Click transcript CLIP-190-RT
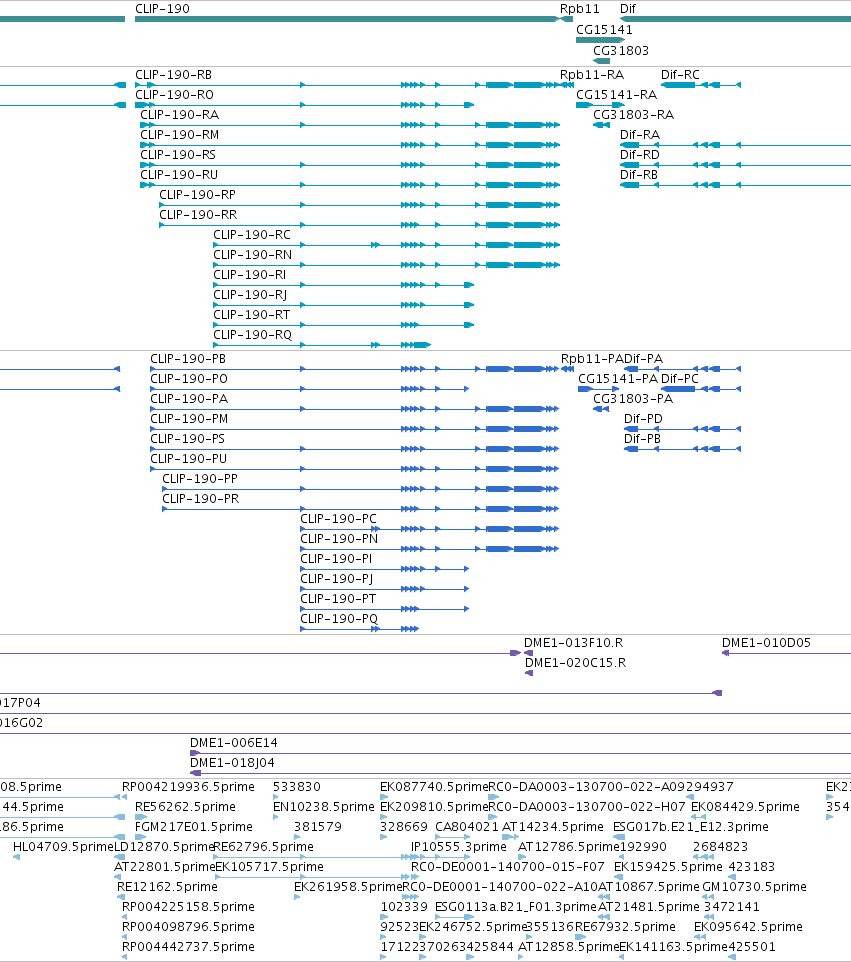The width and height of the screenshot is (851, 962). pyautogui.click(x=252, y=315)
